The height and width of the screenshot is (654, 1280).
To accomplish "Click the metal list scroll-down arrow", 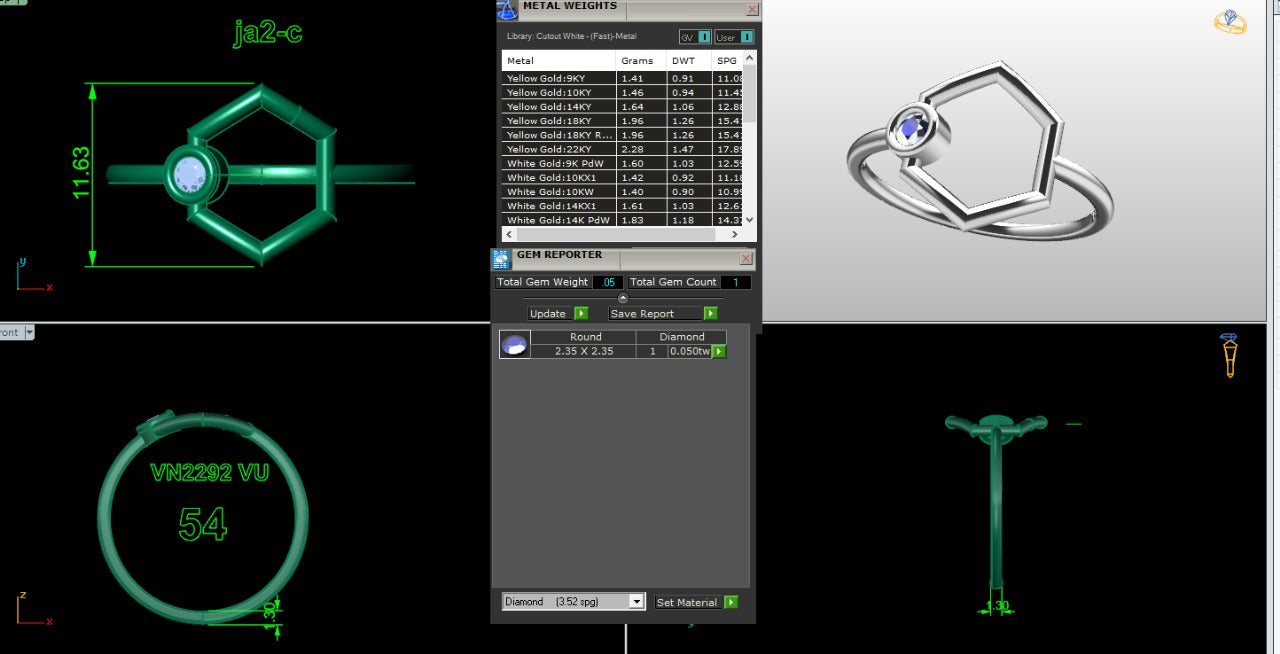I will 750,220.
